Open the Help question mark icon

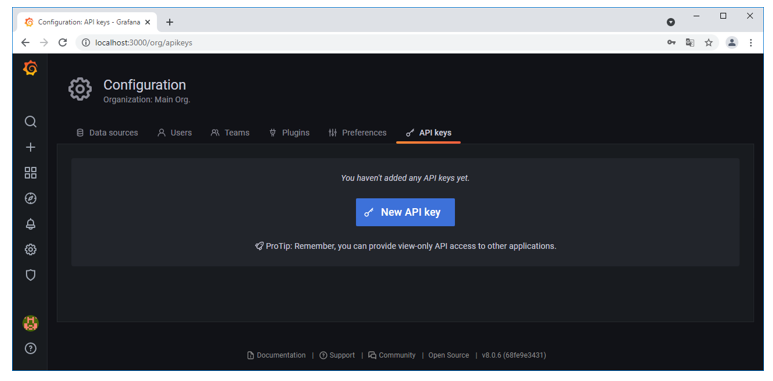coord(31,348)
